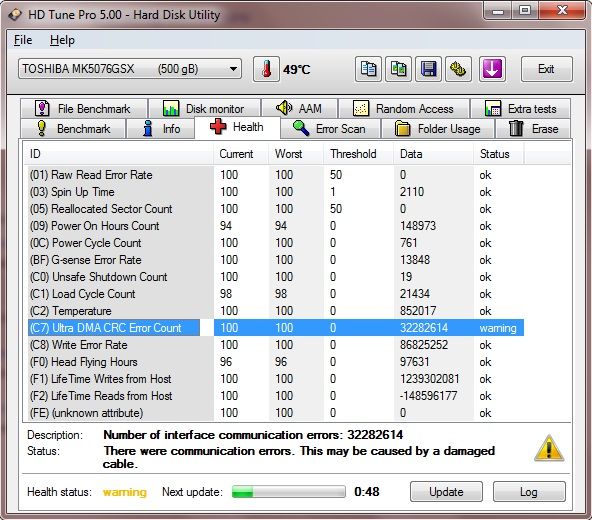
Task: Select the Spin Up Time row
Action: pyautogui.click(x=276, y=192)
